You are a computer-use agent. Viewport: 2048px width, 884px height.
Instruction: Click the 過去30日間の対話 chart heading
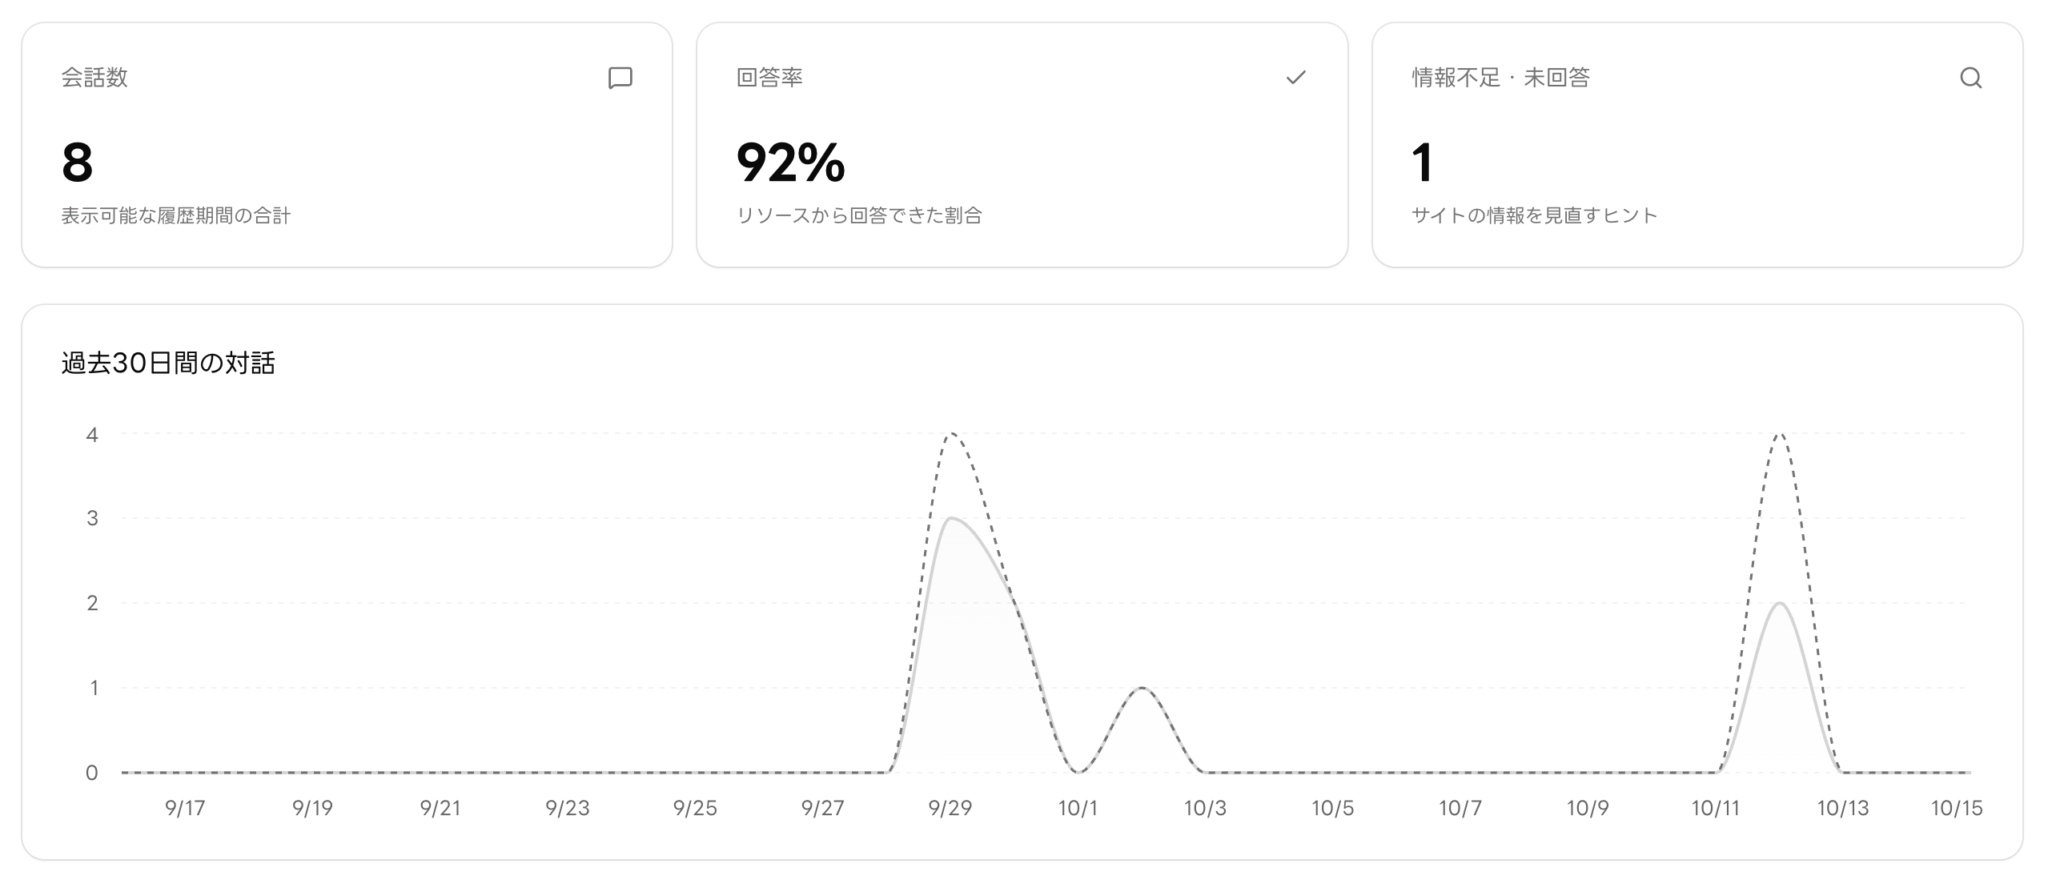[x=168, y=363]
